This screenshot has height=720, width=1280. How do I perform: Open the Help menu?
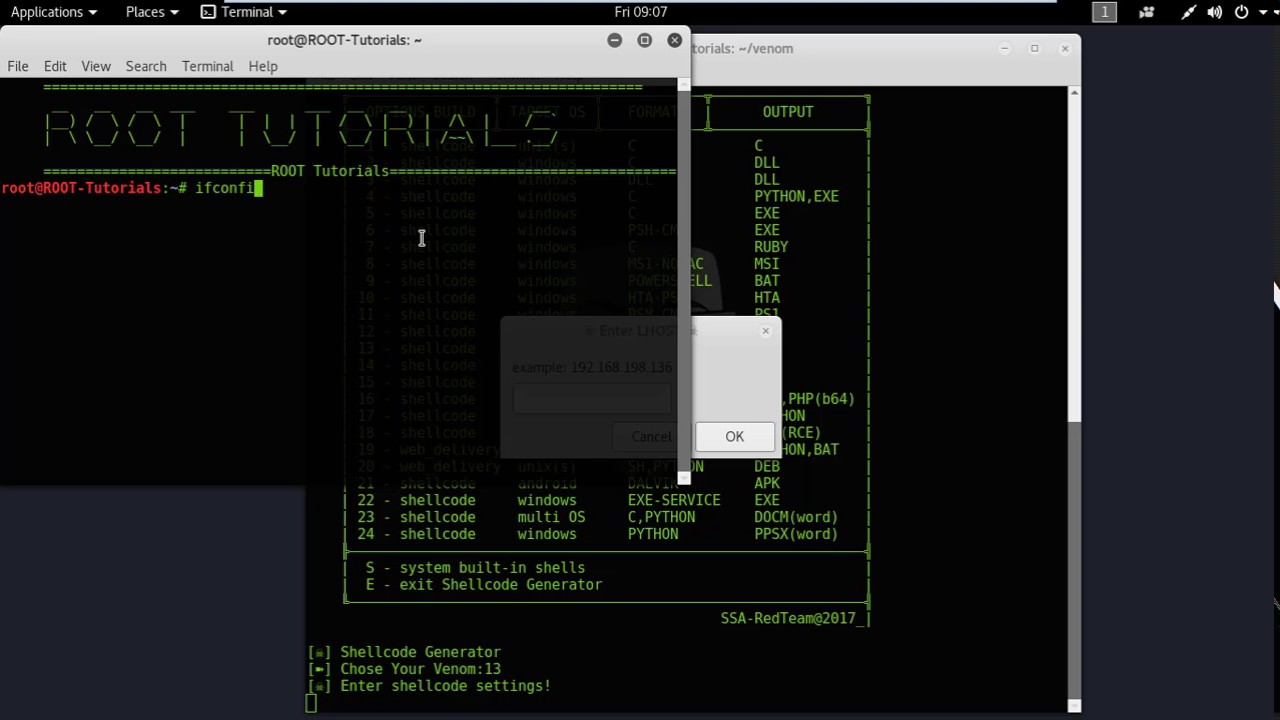point(263,66)
